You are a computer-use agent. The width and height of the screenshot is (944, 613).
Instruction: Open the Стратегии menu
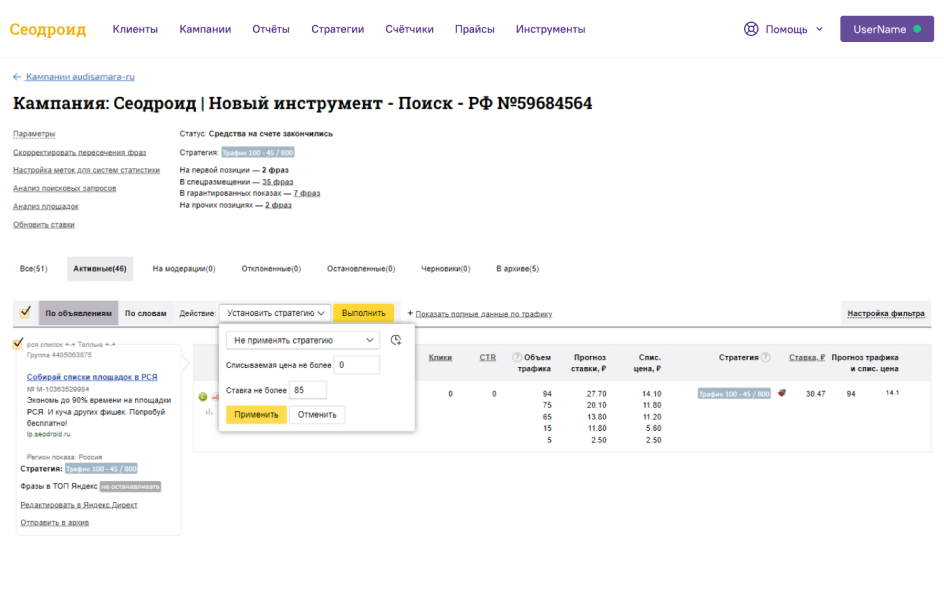(337, 29)
